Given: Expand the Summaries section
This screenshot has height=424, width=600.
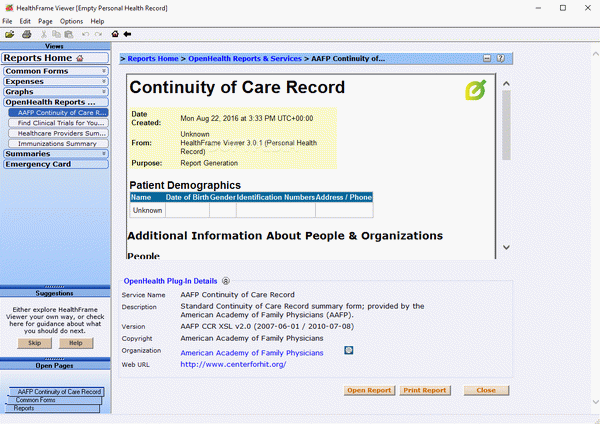Looking at the screenshot, I should [x=56, y=154].
